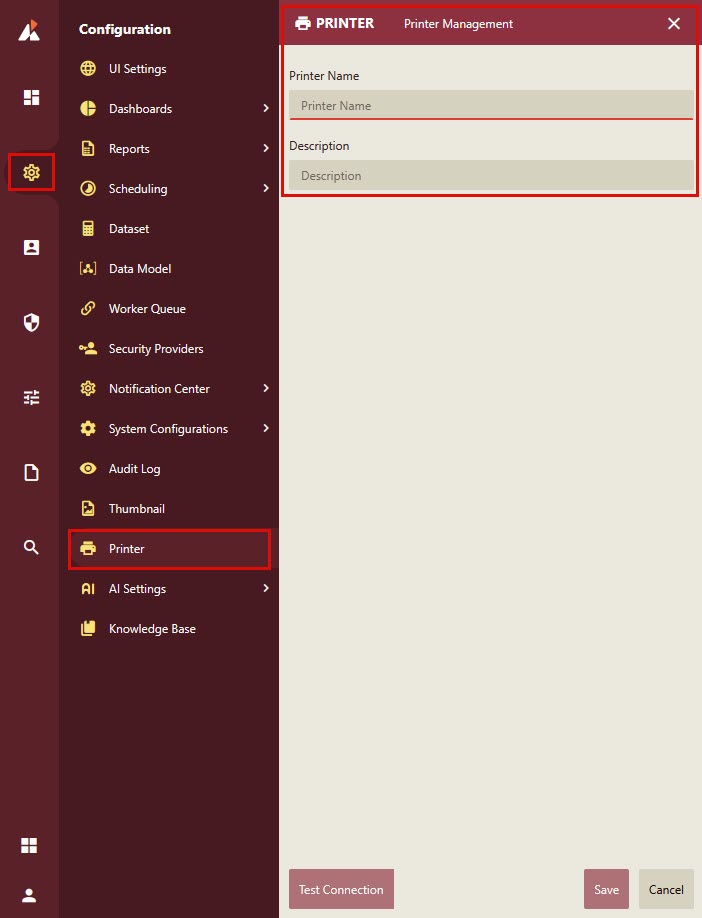
Task: Open the security shield icon in rail
Action: tap(31, 322)
